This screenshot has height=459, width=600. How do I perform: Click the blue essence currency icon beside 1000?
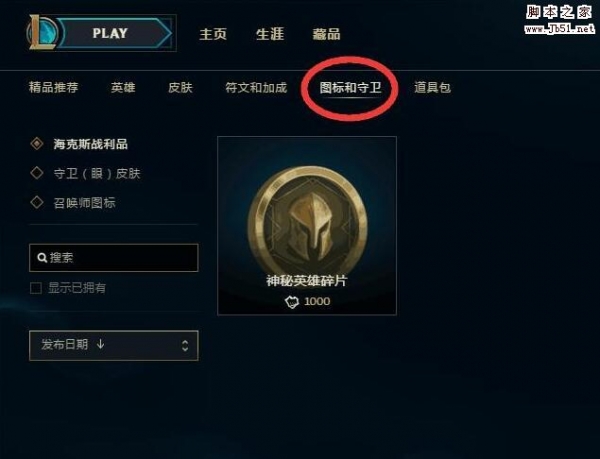(x=292, y=302)
